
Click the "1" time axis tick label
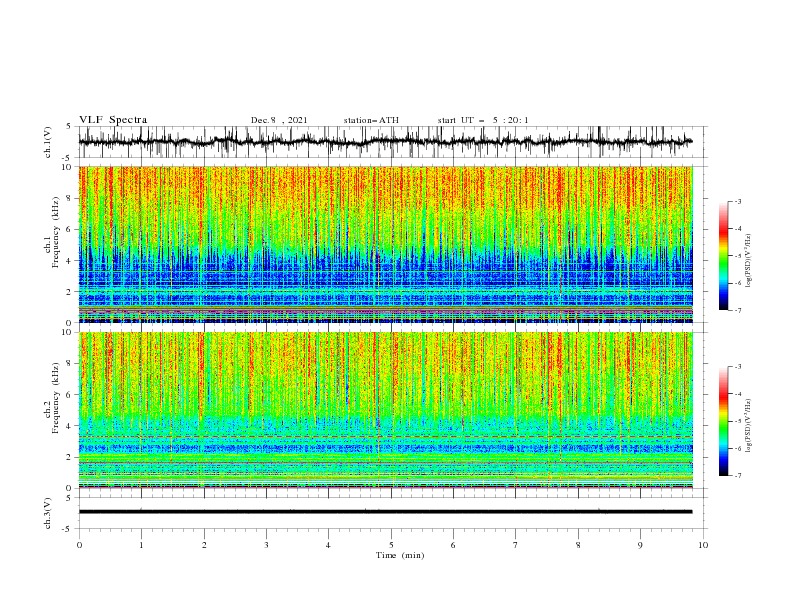pyautogui.click(x=141, y=545)
